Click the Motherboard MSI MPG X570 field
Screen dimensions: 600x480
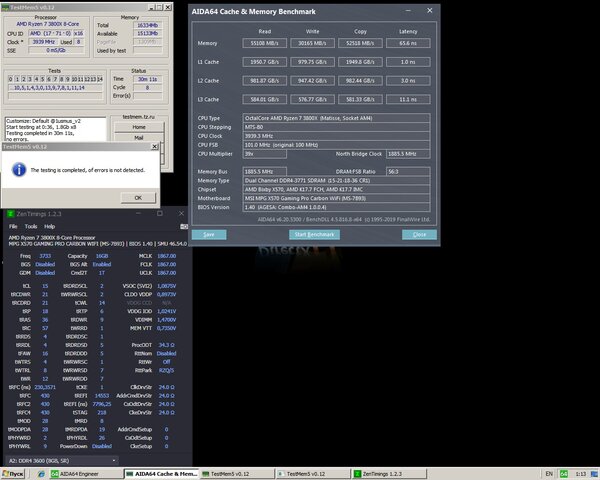(336, 198)
